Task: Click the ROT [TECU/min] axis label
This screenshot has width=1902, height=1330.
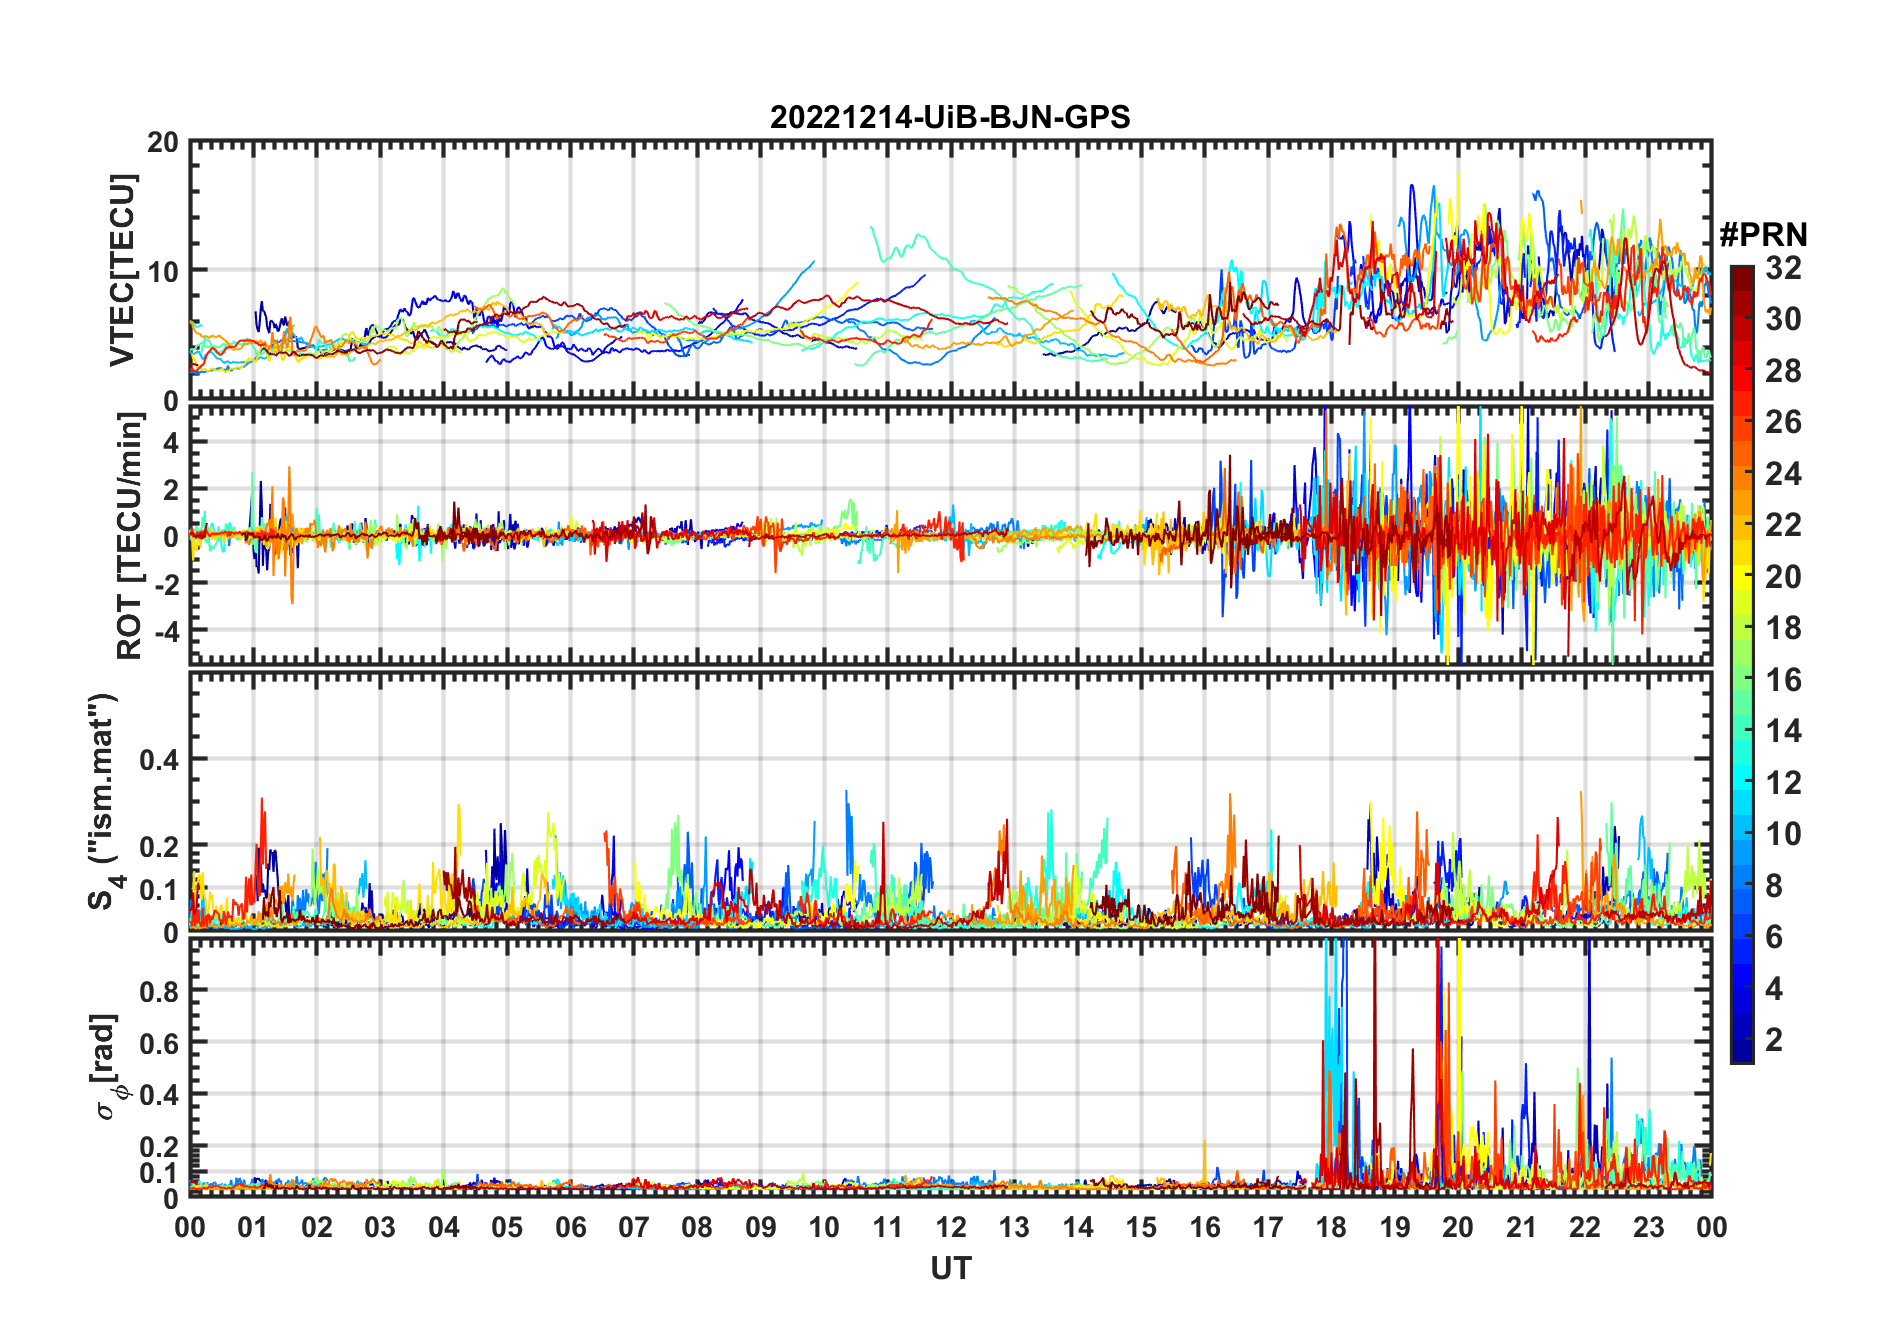Action: (130, 536)
